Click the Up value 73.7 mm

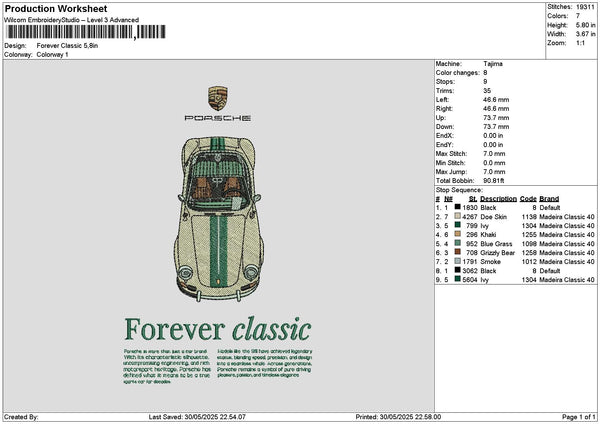click(x=496, y=118)
